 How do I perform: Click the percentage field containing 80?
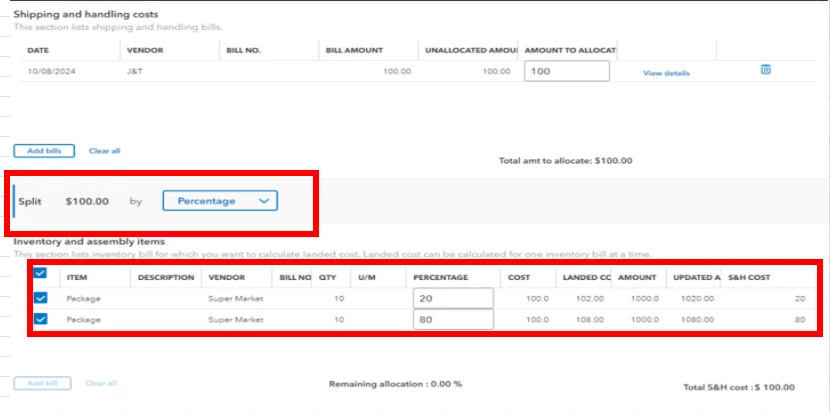point(453,320)
